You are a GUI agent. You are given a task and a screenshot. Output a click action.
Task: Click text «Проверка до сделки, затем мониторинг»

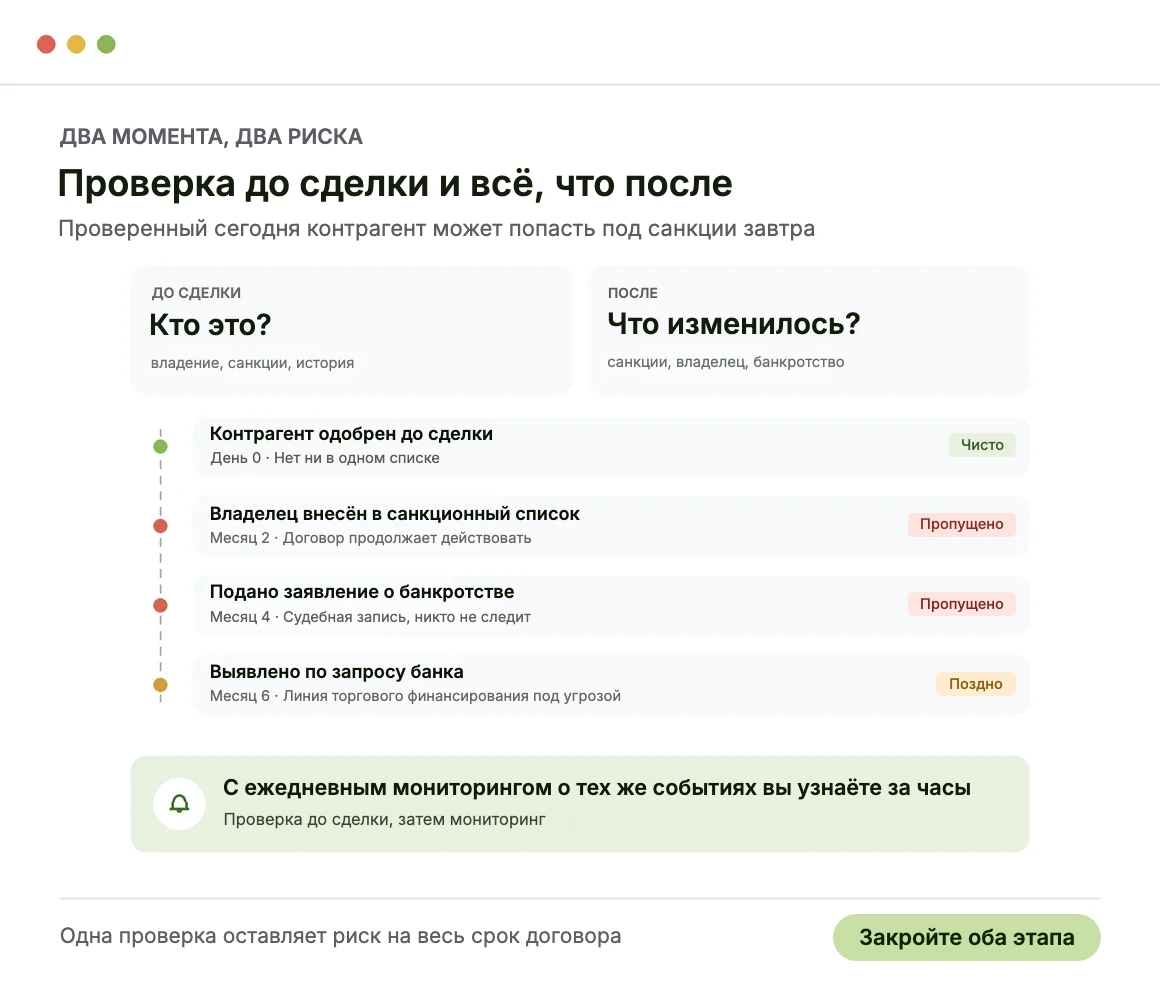(385, 820)
